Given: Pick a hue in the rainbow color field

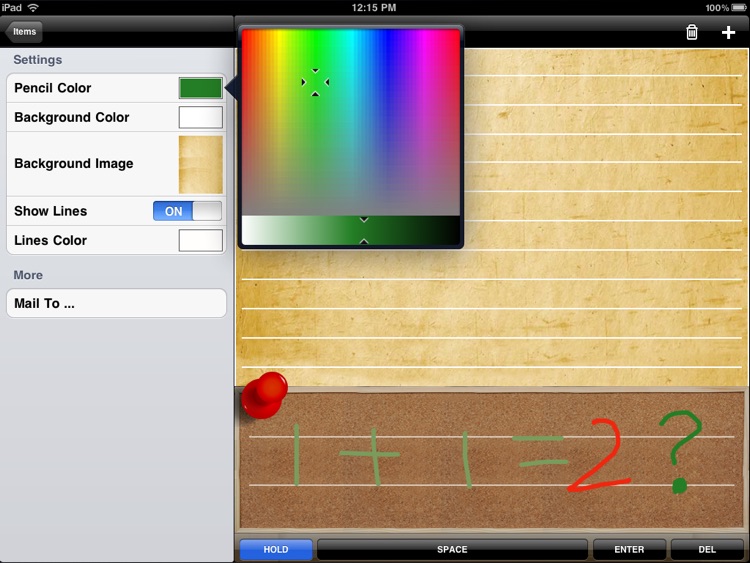Looking at the screenshot, I should (351, 122).
